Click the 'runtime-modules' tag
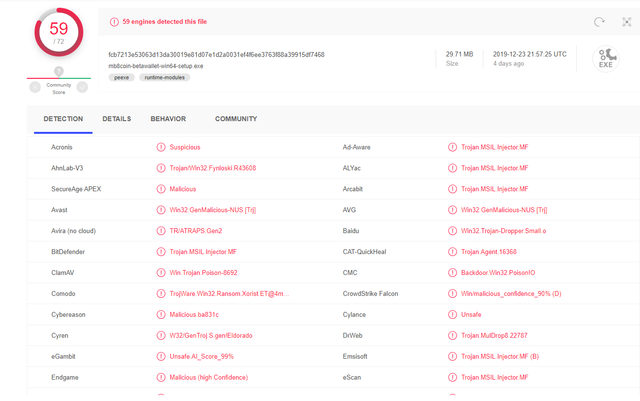This screenshot has height=401, width=640. point(164,77)
